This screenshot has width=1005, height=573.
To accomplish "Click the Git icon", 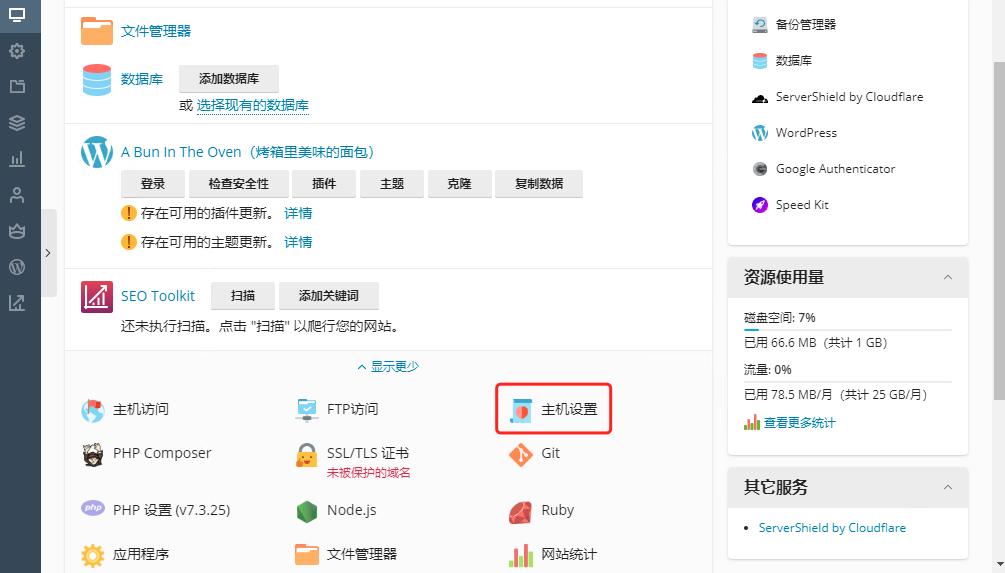I will click(x=521, y=454).
